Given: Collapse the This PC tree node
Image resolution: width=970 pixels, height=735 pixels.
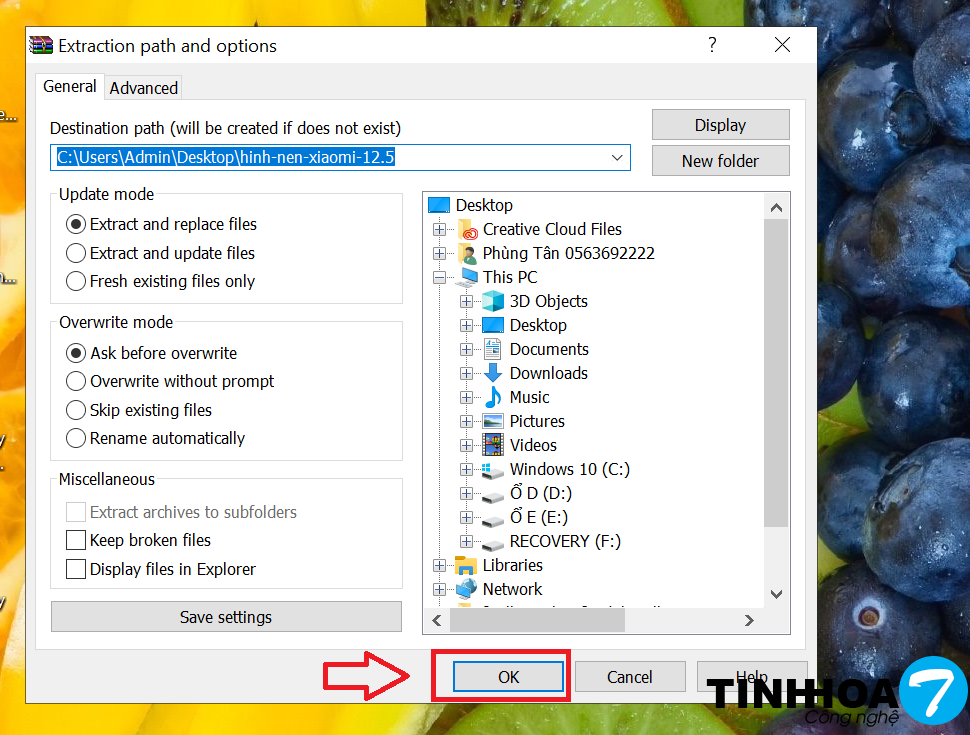Looking at the screenshot, I should coord(439,278).
